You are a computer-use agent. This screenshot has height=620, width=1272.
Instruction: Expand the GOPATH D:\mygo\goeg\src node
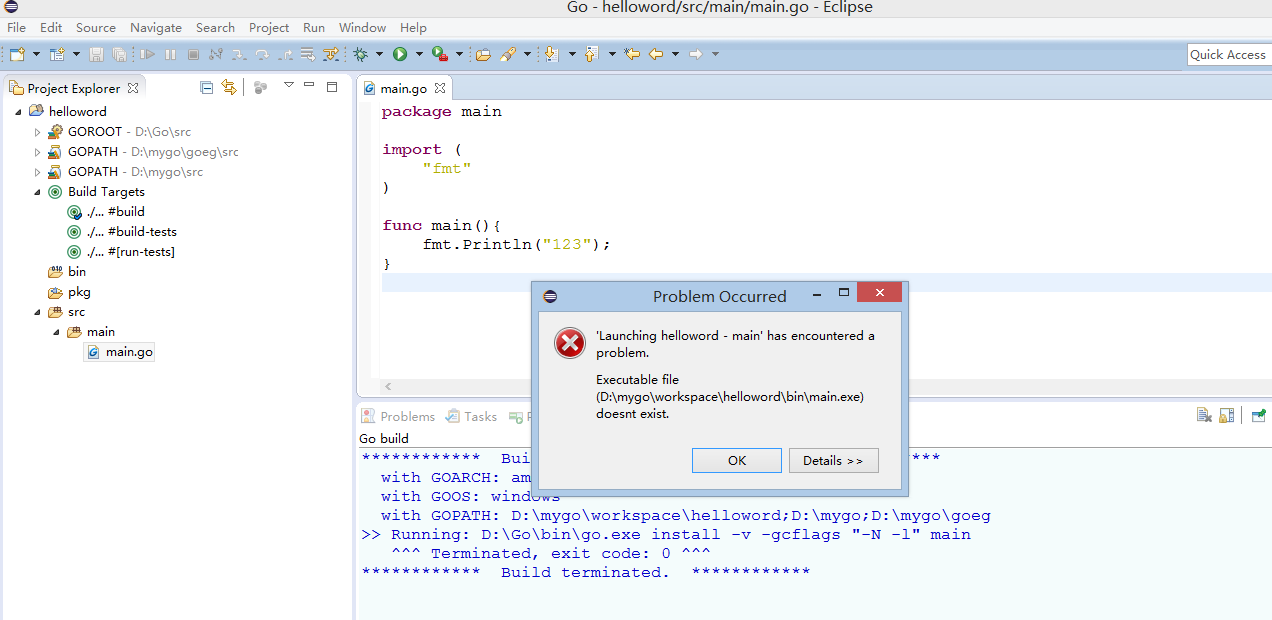pos(38,151)
